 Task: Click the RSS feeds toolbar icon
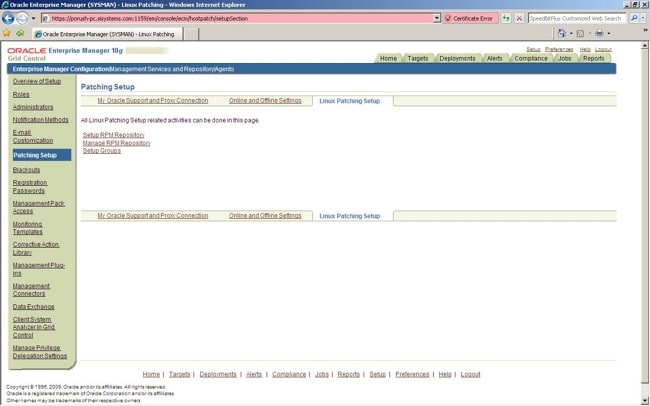click(x=581, y=33)
